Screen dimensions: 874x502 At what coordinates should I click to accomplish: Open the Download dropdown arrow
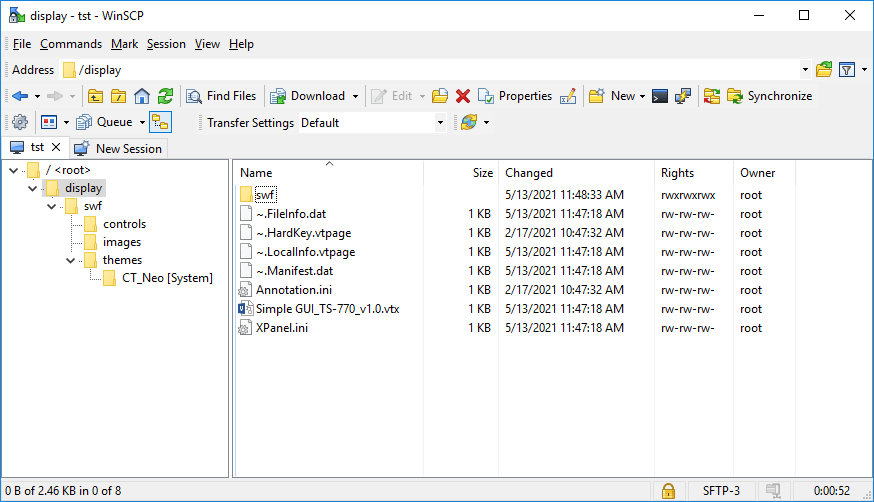pyautogui.click(x=355, y=96)
